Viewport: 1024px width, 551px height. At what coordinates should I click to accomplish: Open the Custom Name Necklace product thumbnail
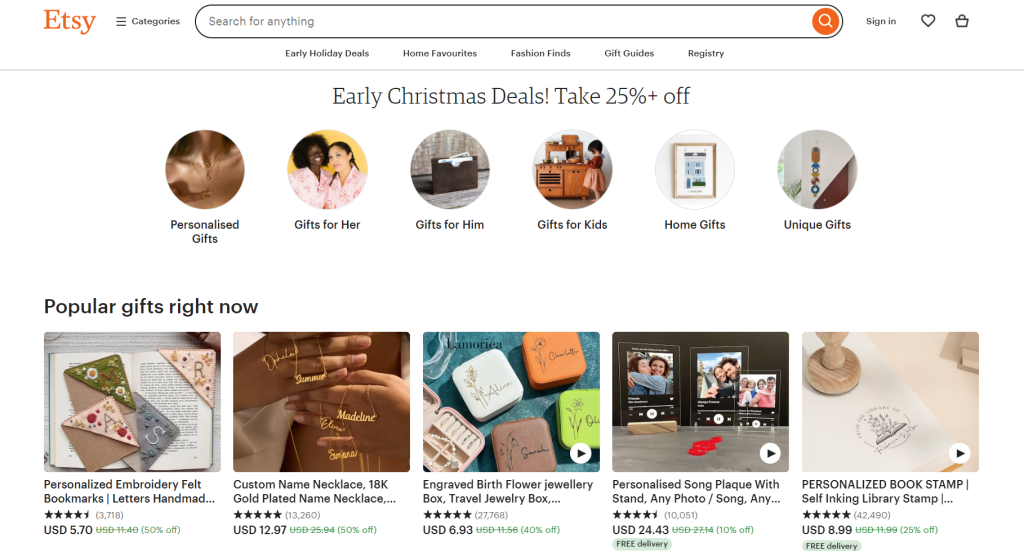pyautogui.click(x=321, y=402)
